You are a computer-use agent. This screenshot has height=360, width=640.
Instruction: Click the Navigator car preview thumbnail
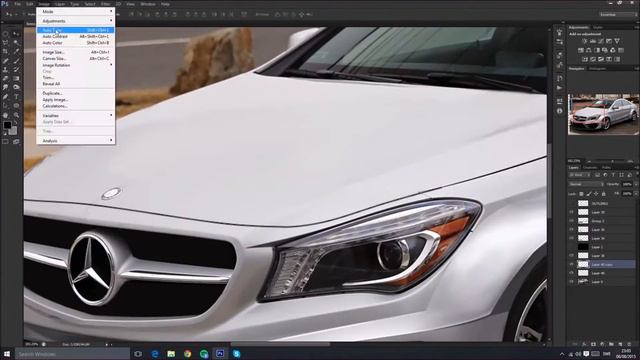pos(603,115)
